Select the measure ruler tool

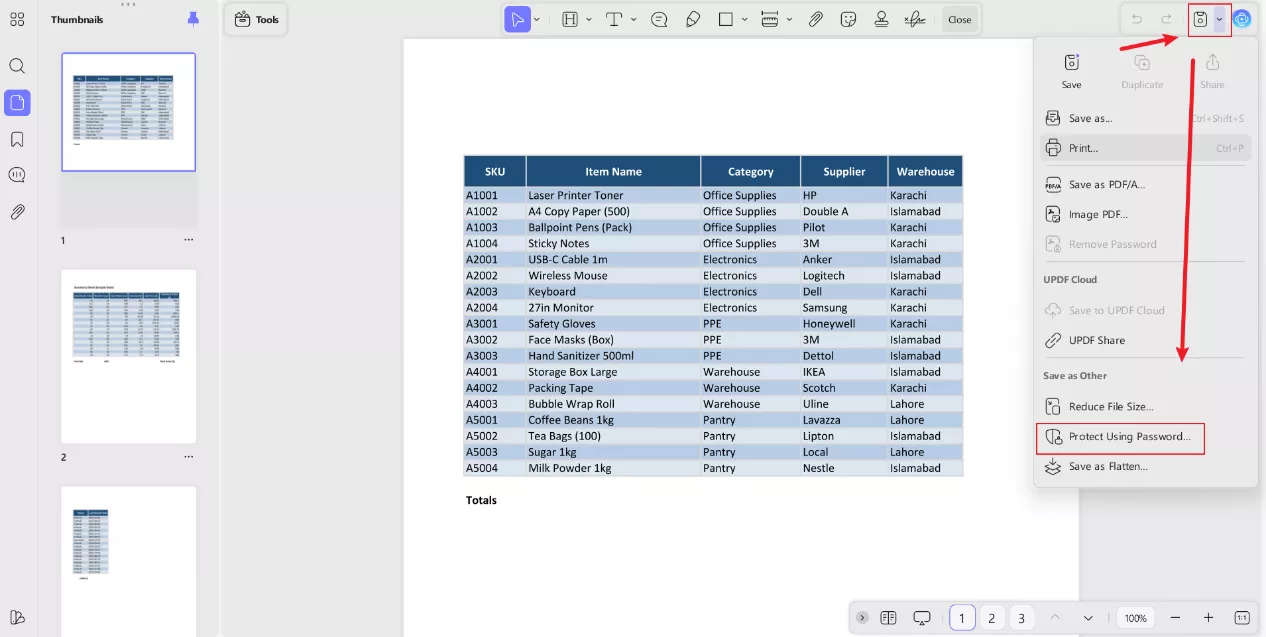(770, 19)
